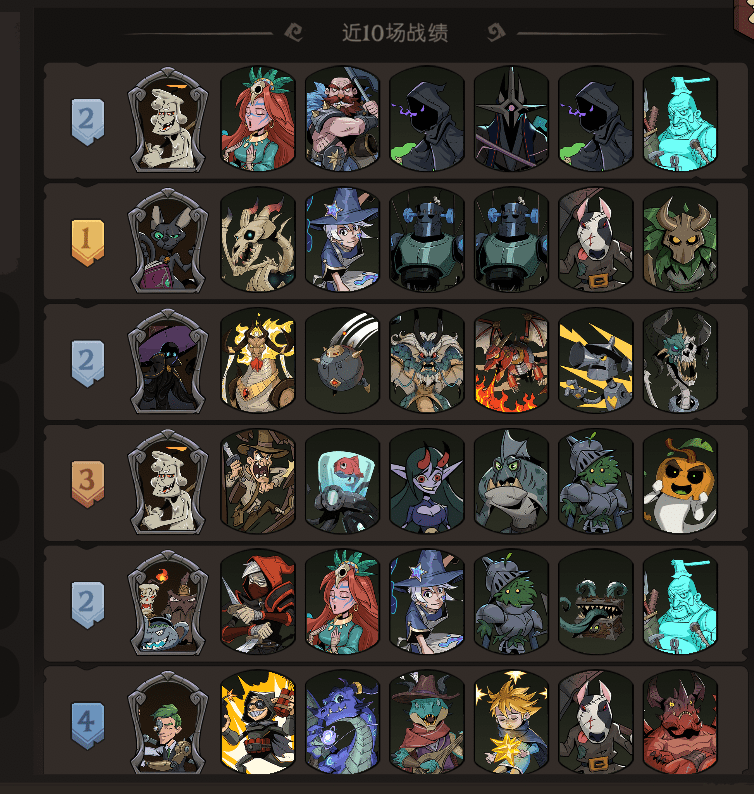Select the purple umbrella octopus hero portrait
754x794 pixels.
(x=168, y=361)
